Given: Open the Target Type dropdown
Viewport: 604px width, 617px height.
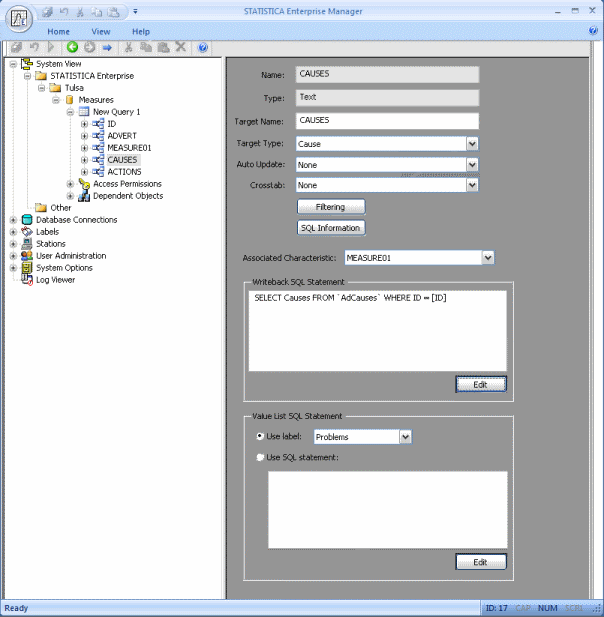Looking at the screenshot, I should (472, 144).
